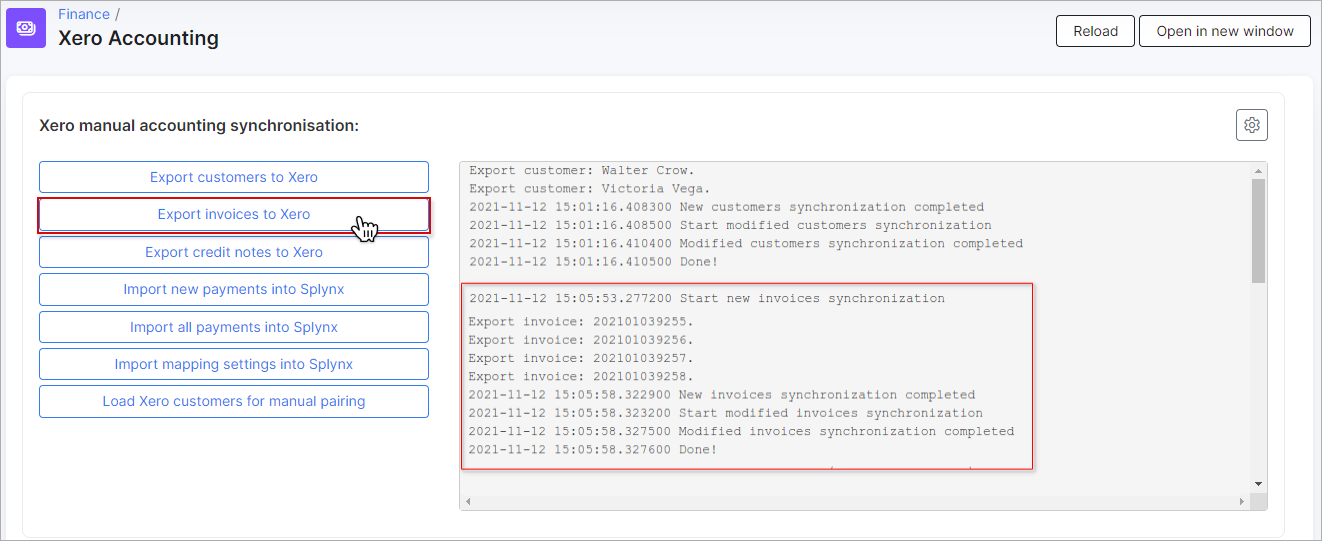Screen dimensions: 1322x541
Task: Click the log scrollbar down arrow
Action: (1258, 483)
